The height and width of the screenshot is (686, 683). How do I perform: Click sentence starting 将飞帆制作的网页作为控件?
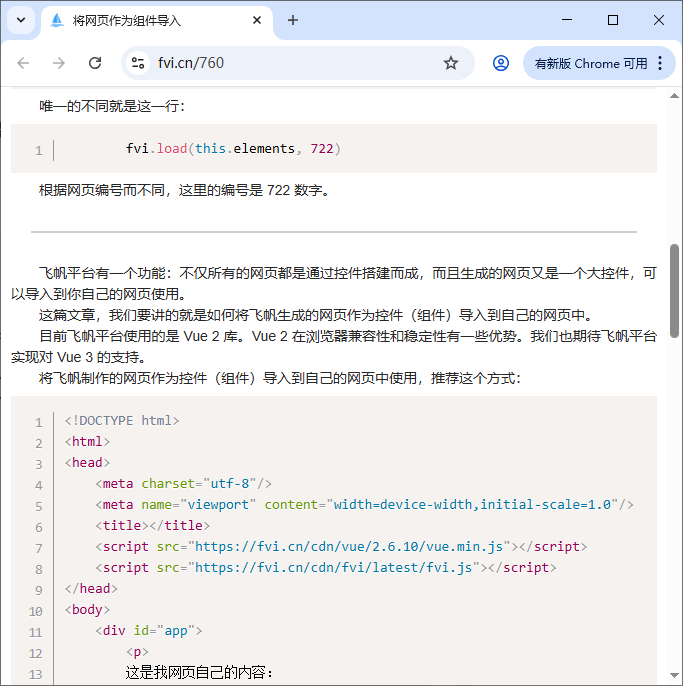point(280,378)
